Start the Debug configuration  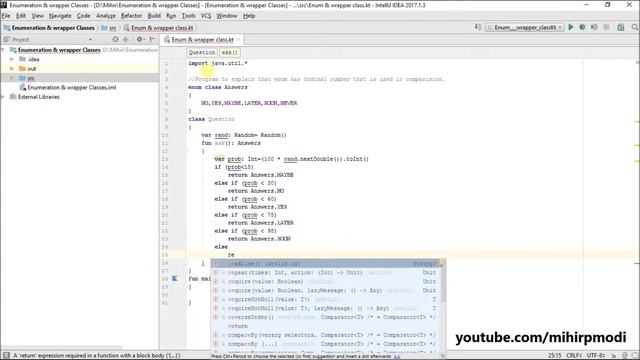[582, 27]
